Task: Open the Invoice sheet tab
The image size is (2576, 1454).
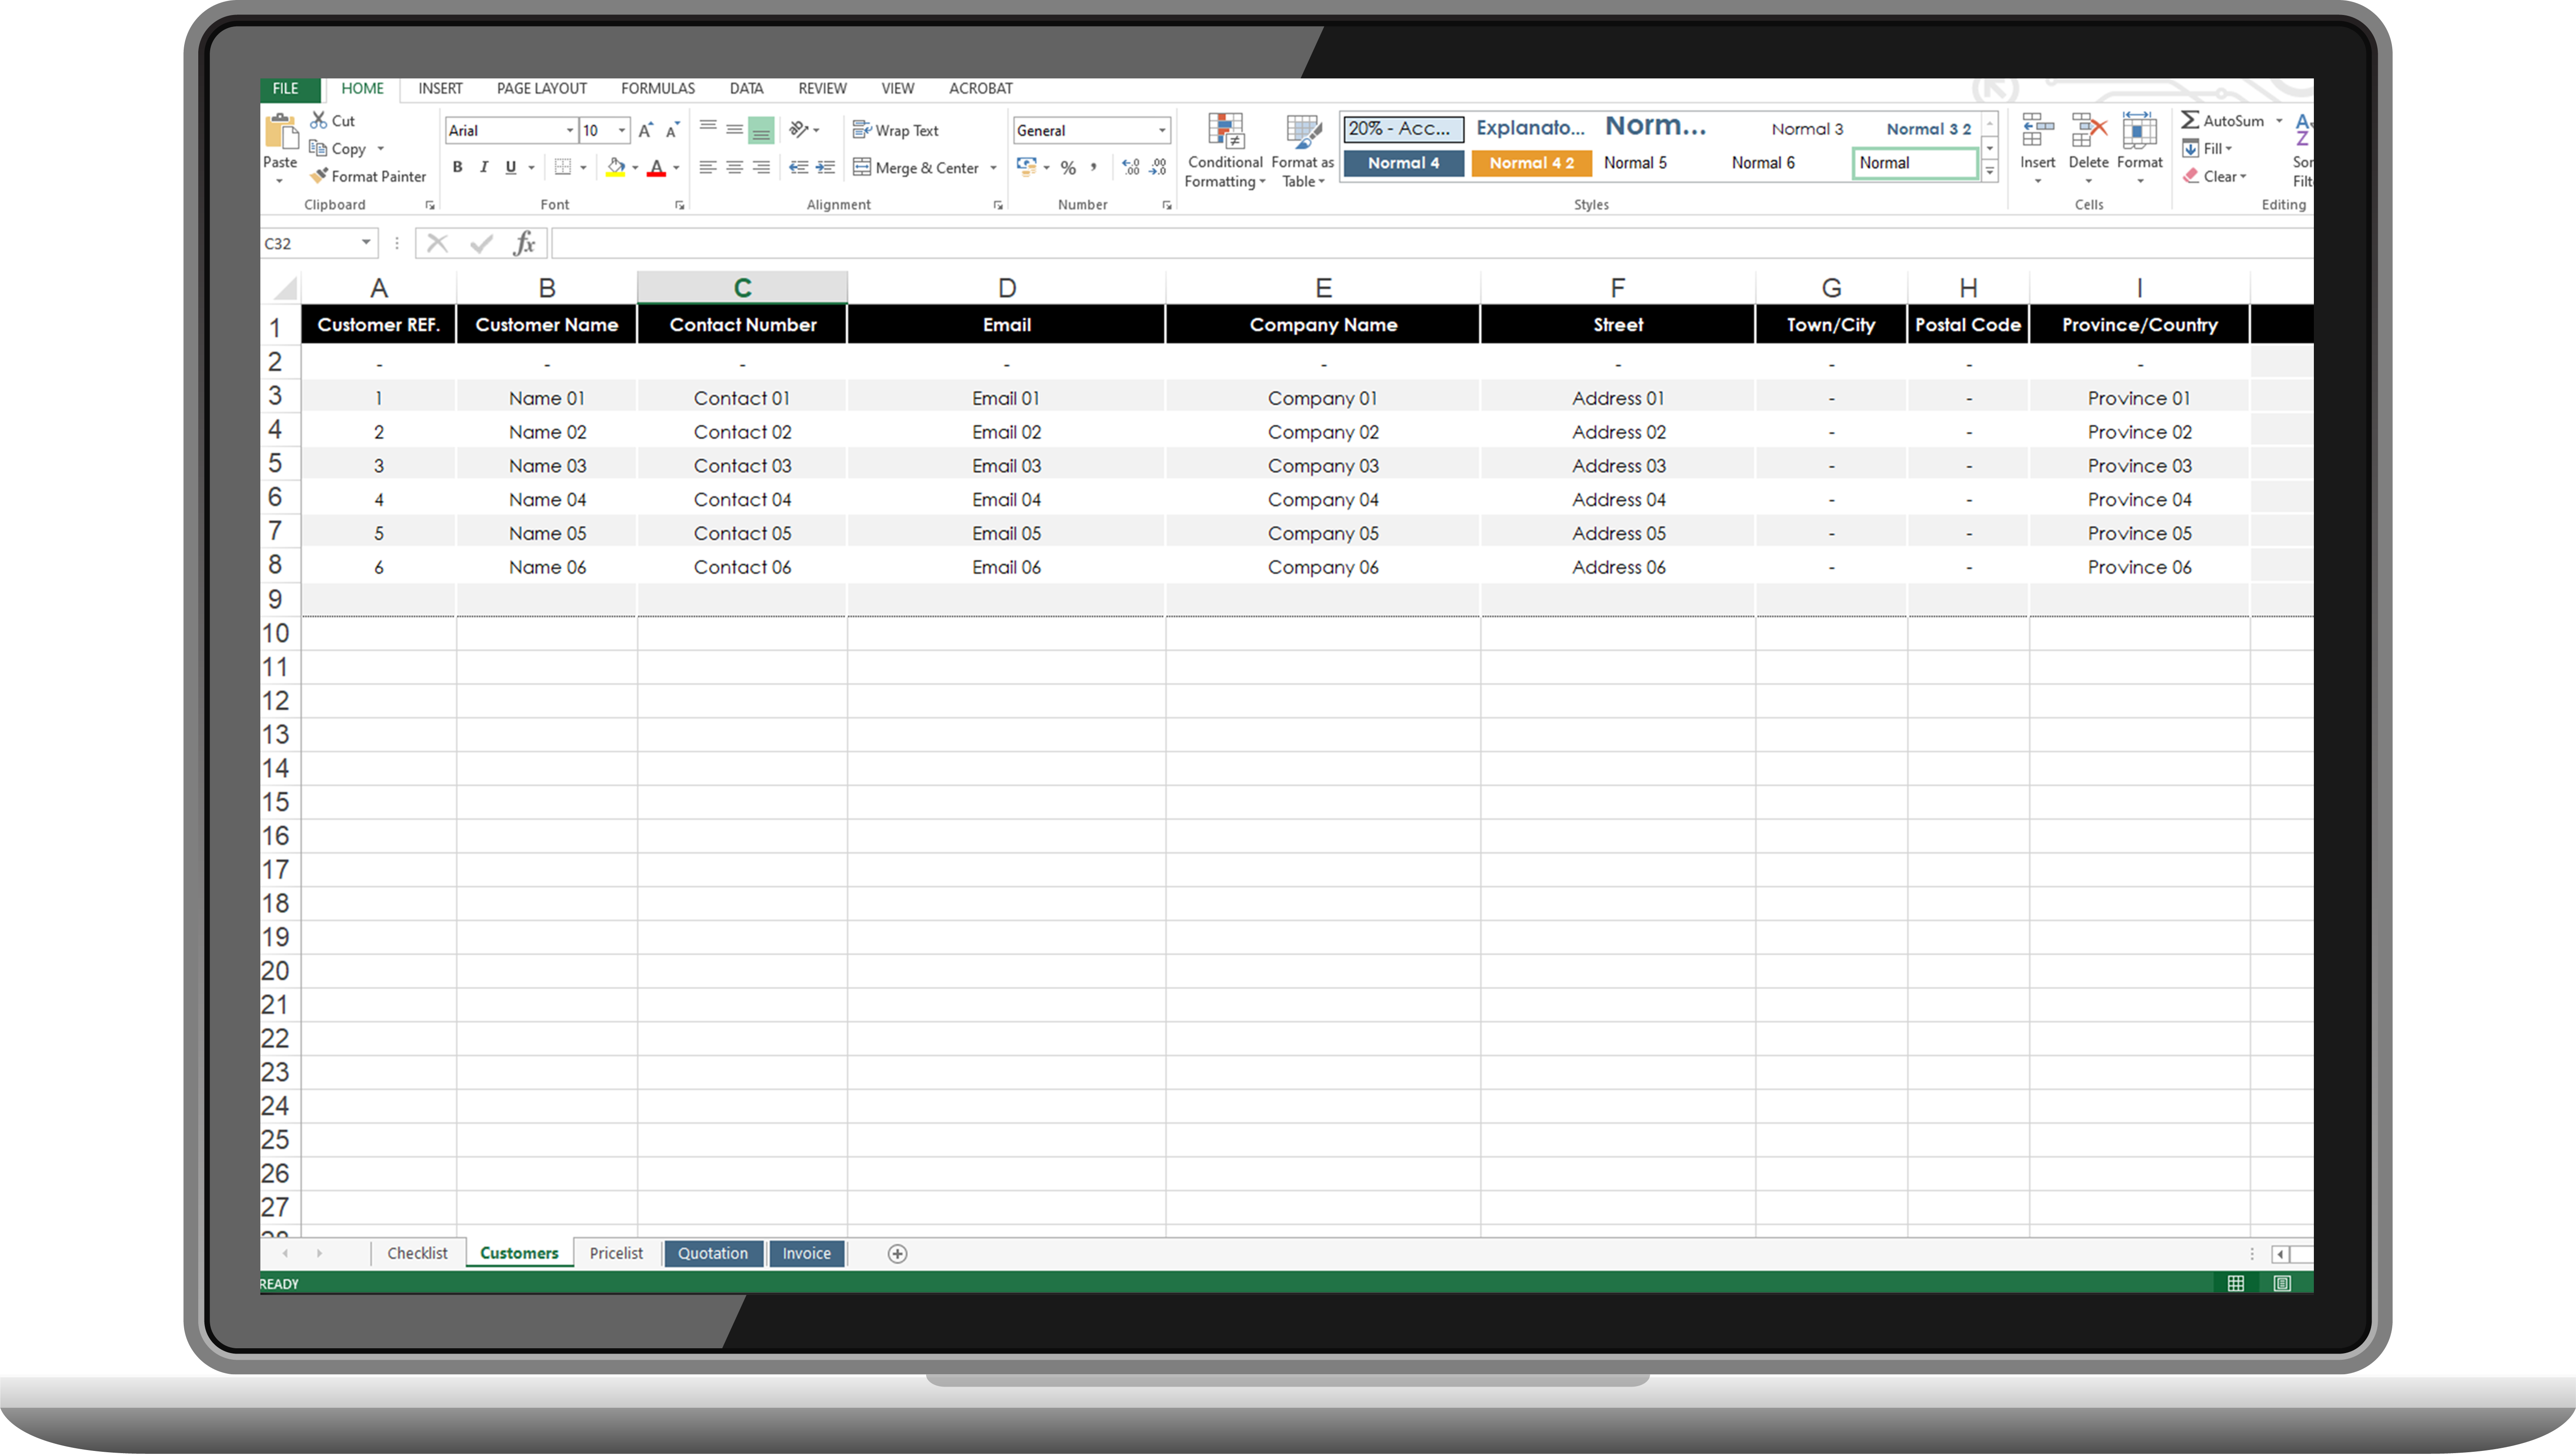Action: pyautogui.click(x=806, y=1253)
